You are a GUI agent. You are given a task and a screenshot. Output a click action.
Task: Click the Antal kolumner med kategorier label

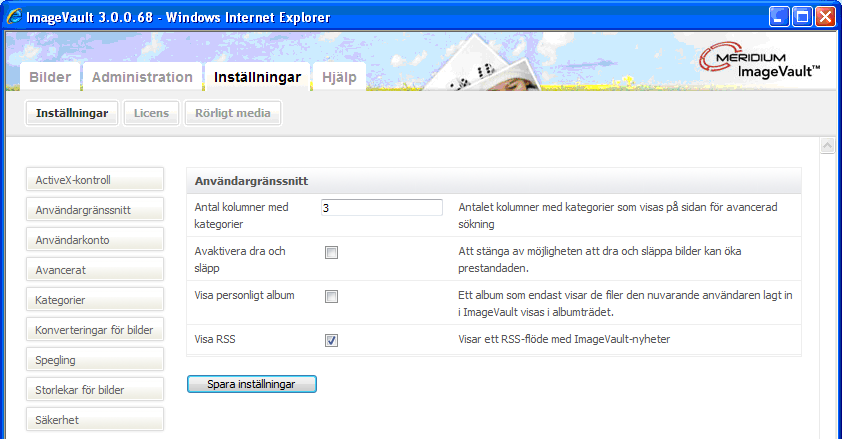tap(242, 215)
